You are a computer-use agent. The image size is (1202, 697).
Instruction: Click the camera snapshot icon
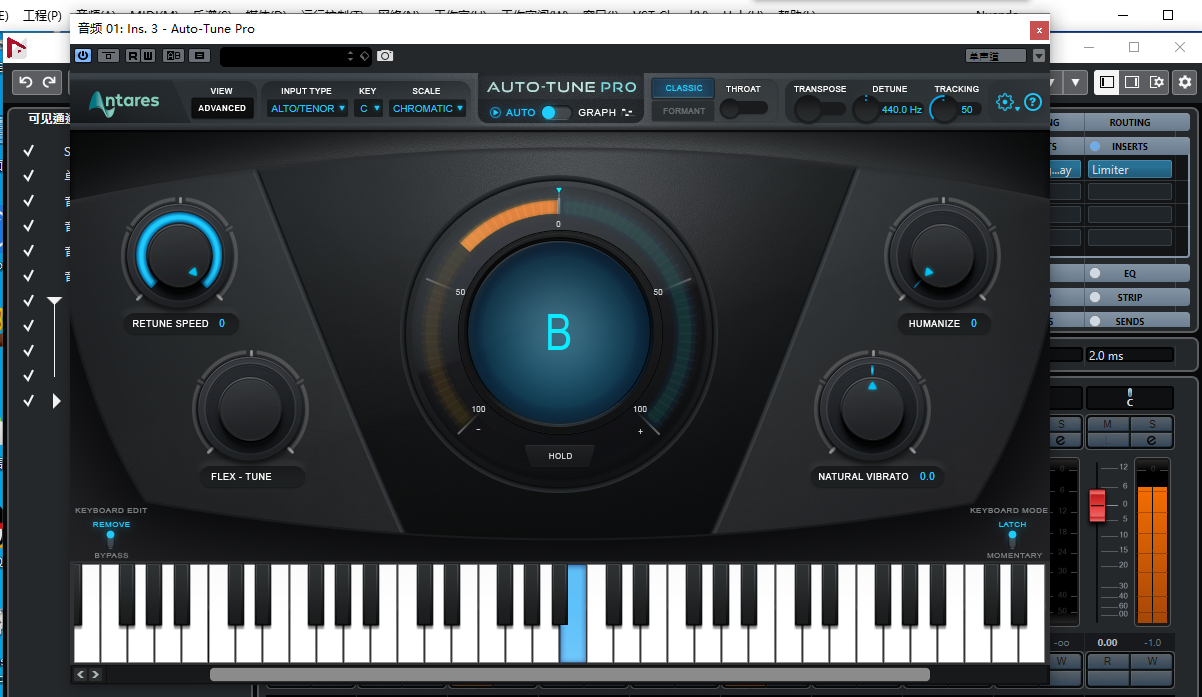tap(385, 56)
